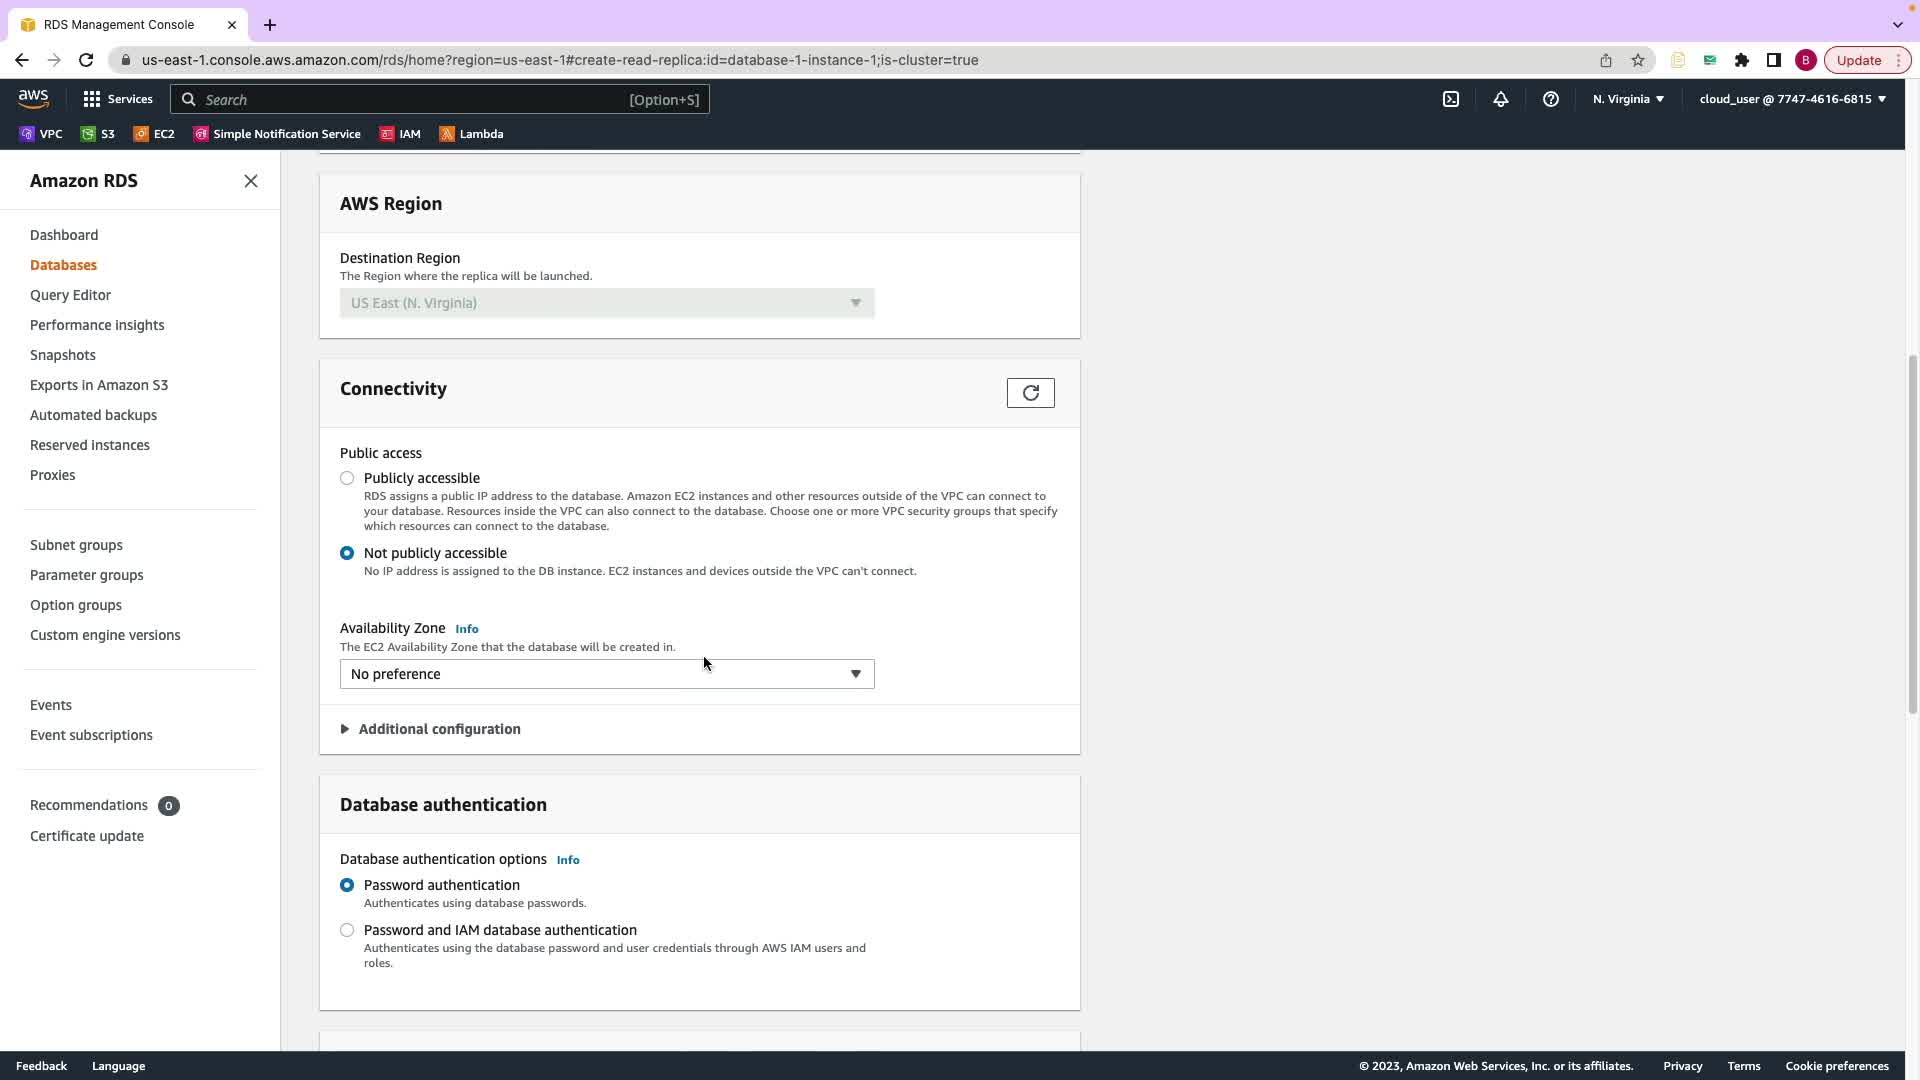Click the AWS console search field
This screenshot has width=1920, height=1080.
point(440,99)
